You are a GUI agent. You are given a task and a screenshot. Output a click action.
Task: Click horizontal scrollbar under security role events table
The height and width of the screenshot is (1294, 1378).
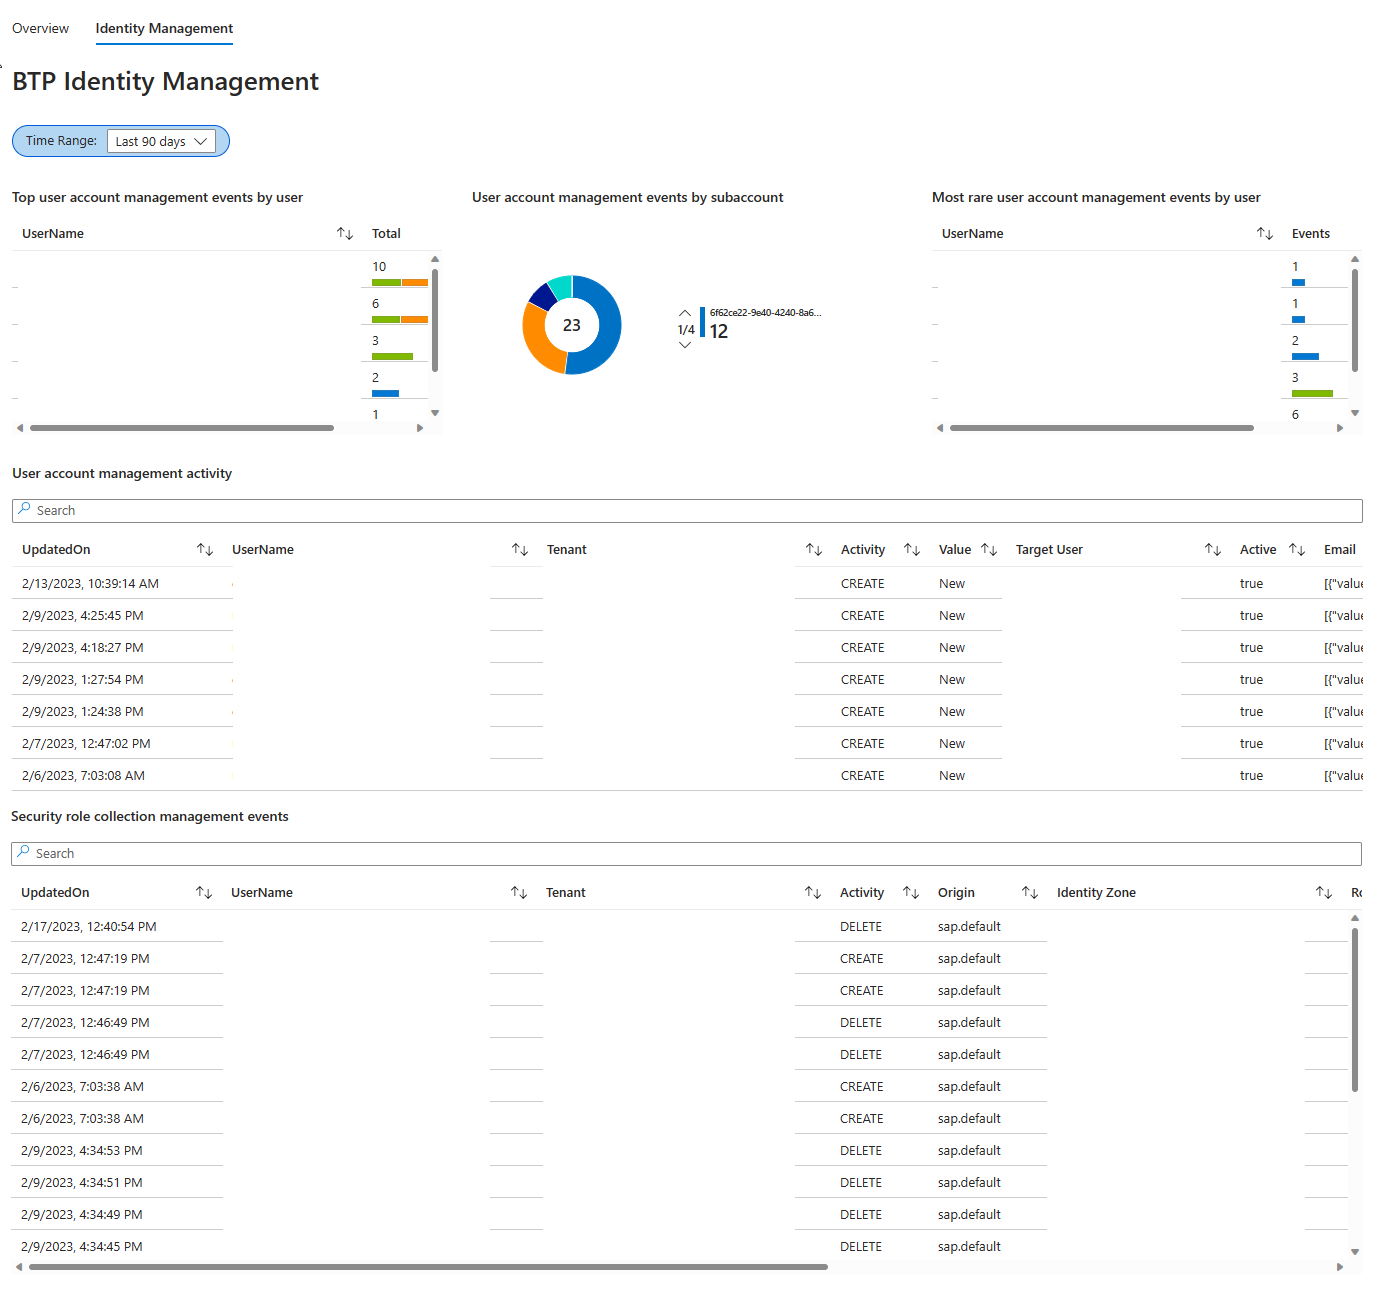pyautogui.click(x=428, y=1267)
